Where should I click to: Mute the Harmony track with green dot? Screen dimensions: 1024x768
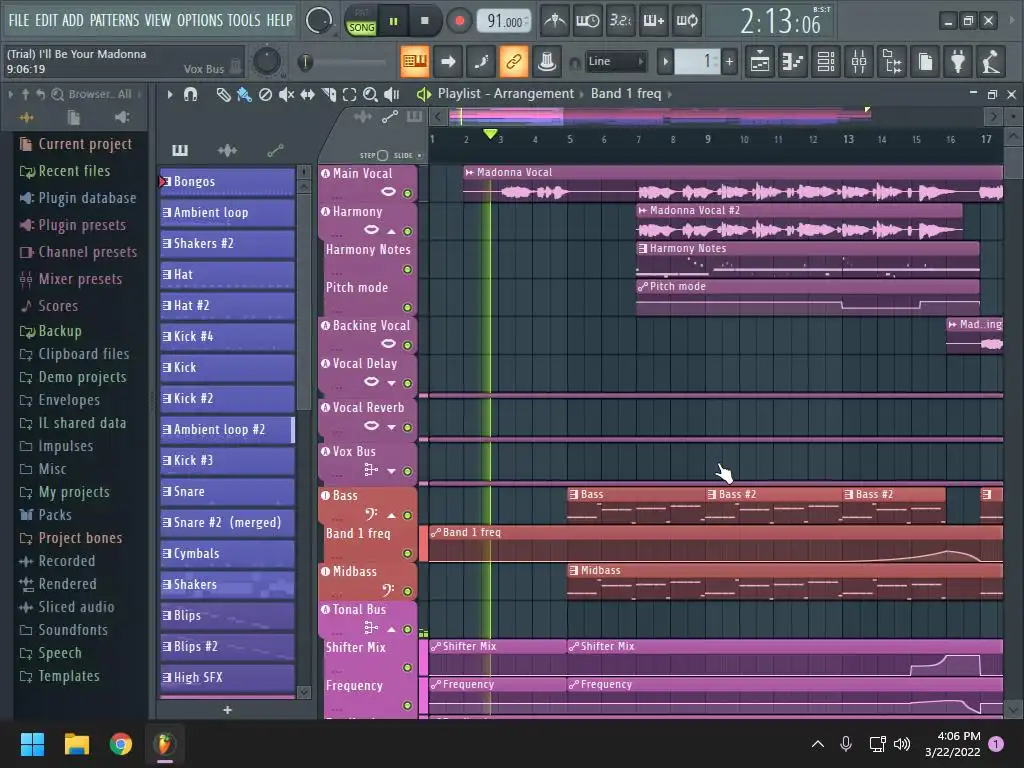(408, 231)
